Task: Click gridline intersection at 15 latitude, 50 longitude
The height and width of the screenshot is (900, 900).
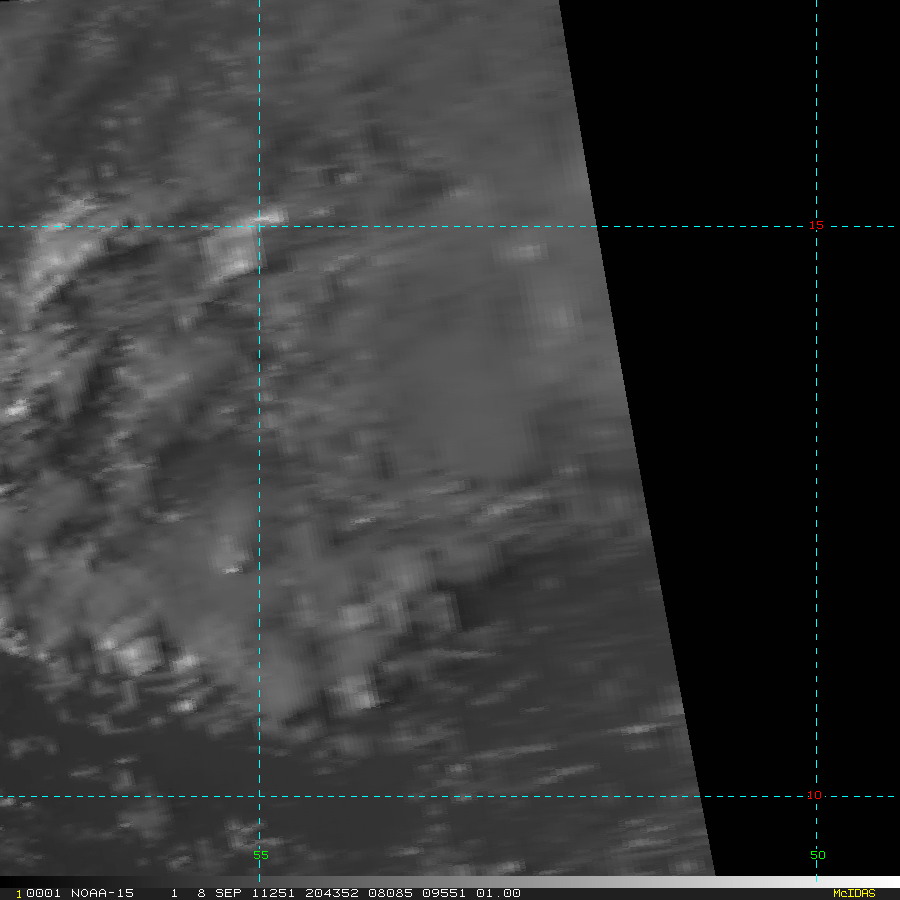Action: pyautogui.click(x=817, y=227)
